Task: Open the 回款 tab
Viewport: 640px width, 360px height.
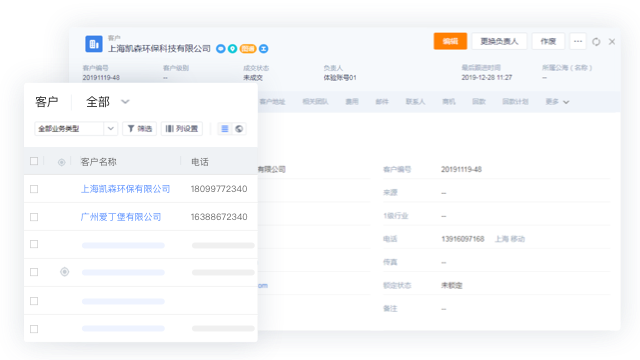Action: pyautogui.click(x=479, y=102)
